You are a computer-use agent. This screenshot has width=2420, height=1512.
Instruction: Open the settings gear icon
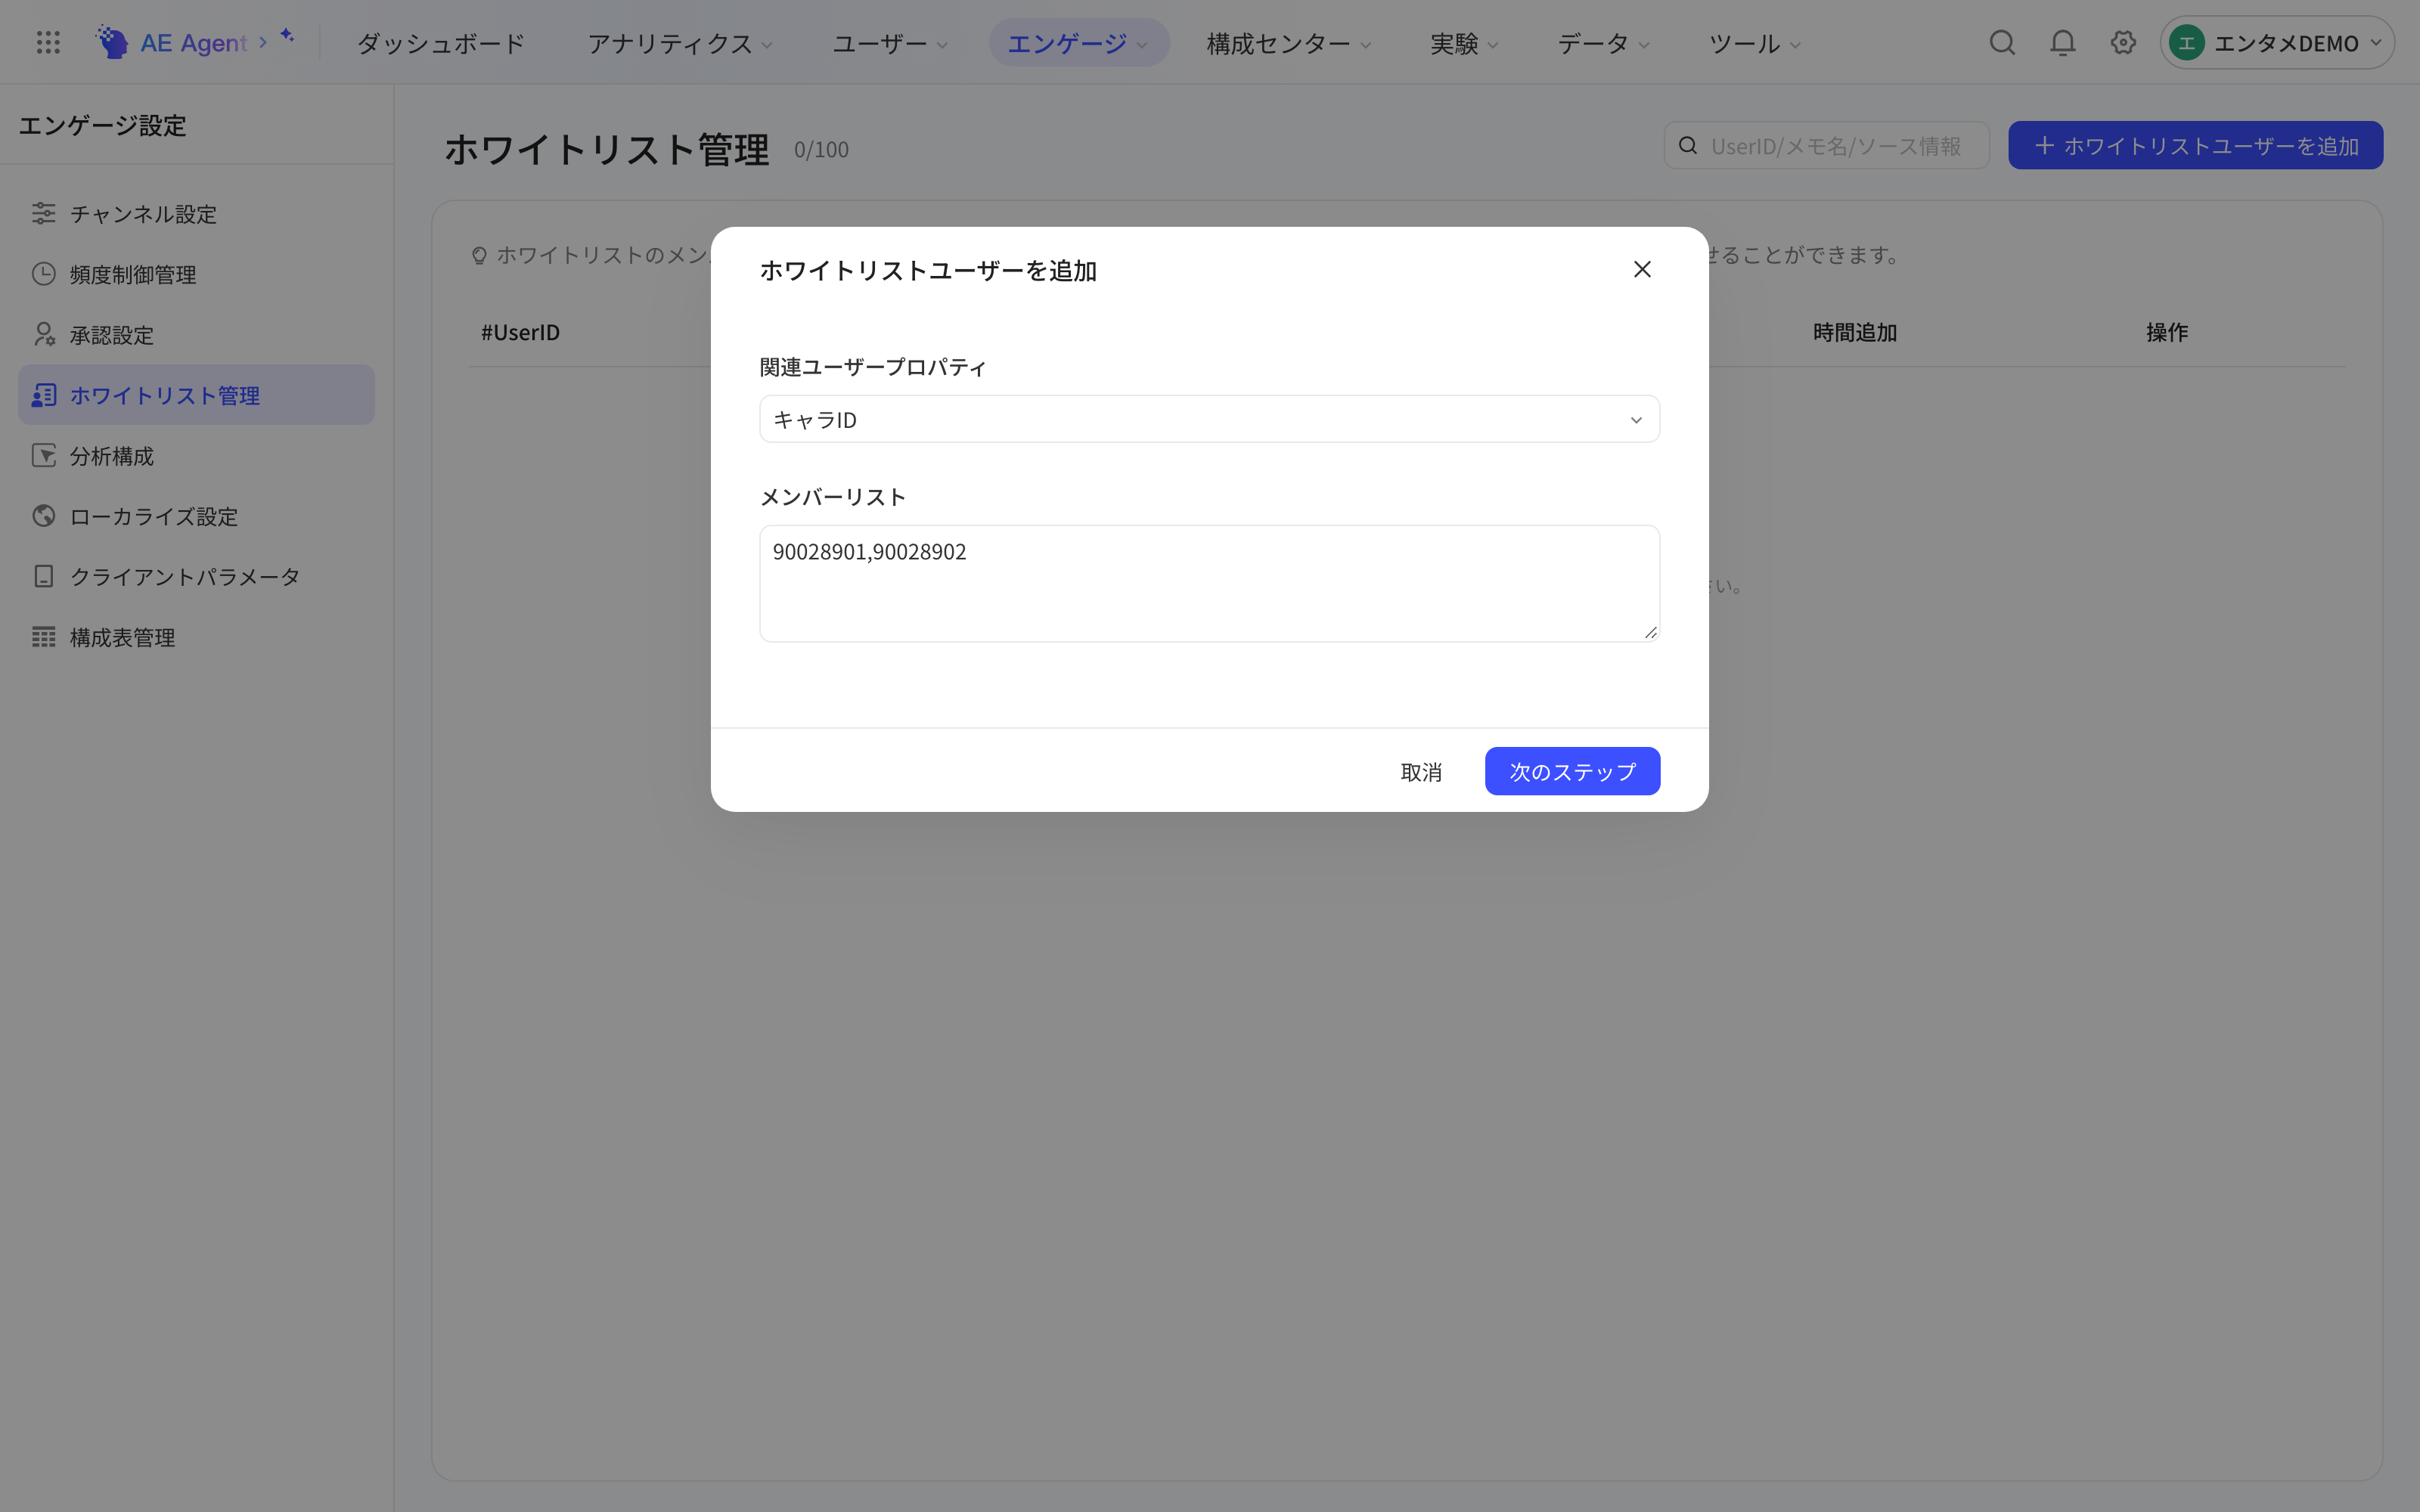pyautogui.click(x=2123, y=42)
